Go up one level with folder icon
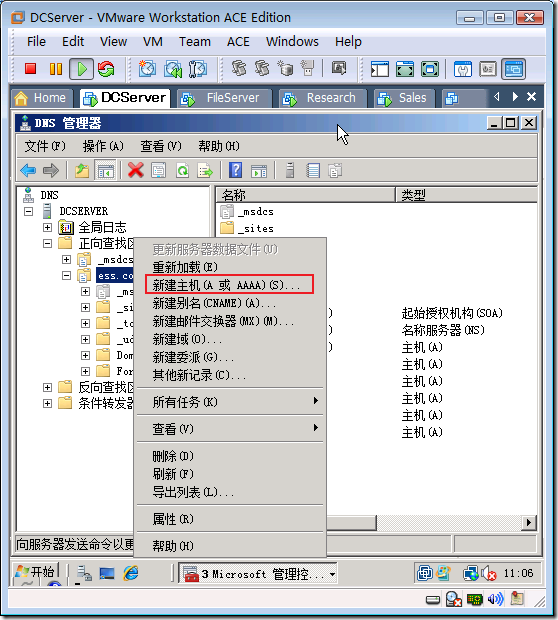 [82, 171]
